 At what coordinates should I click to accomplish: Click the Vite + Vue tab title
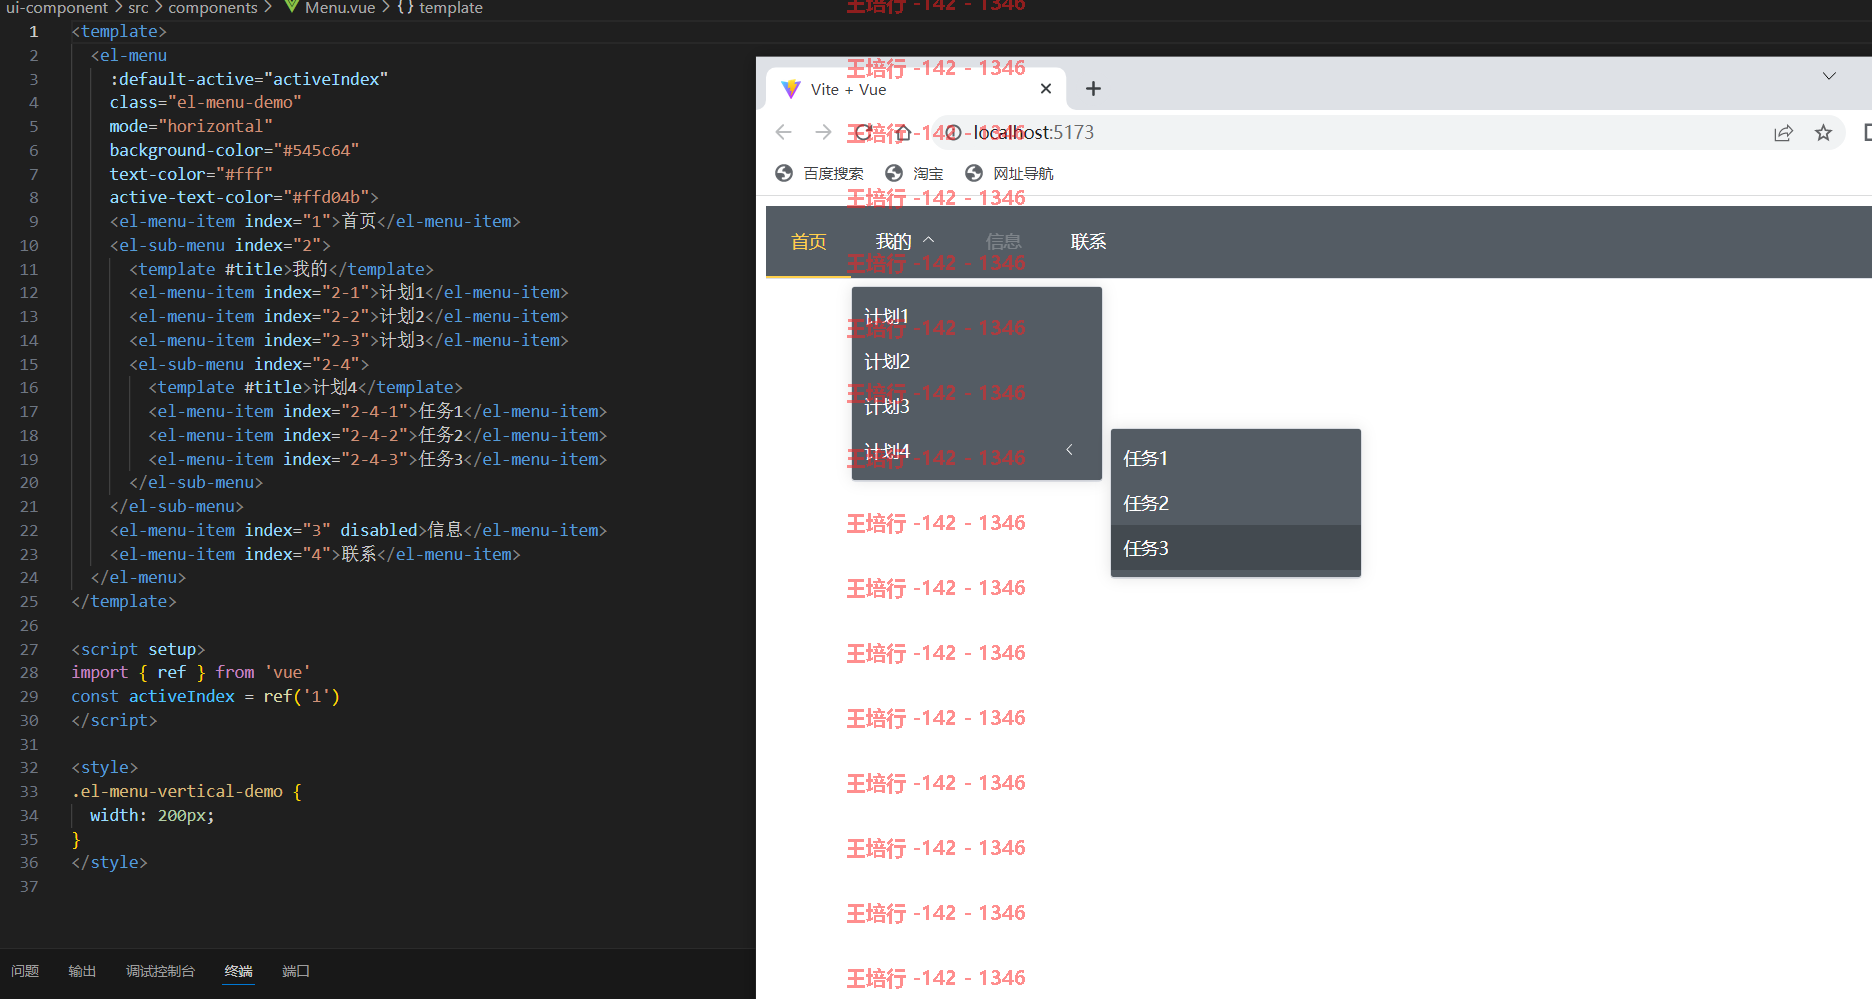848,89
